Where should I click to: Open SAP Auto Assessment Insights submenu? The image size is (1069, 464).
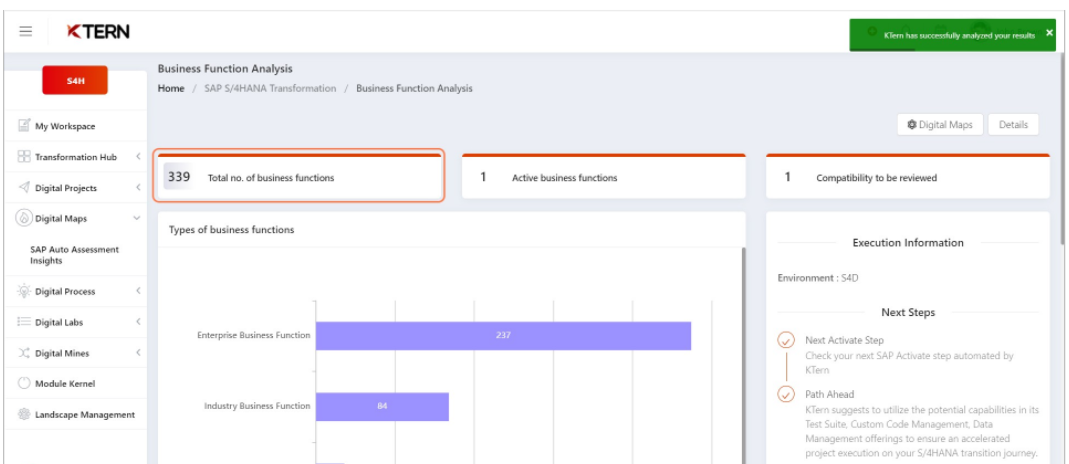tap(74, 255)
